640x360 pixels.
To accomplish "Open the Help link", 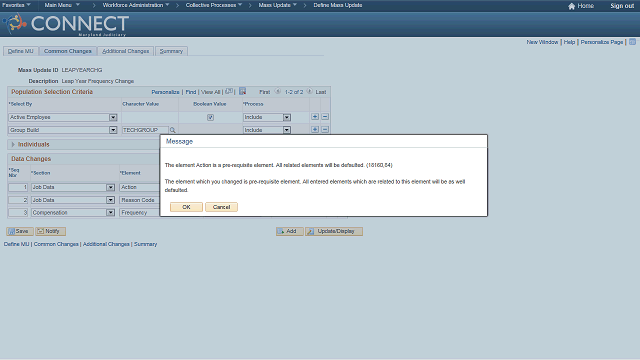I will (x=569, y=42).
